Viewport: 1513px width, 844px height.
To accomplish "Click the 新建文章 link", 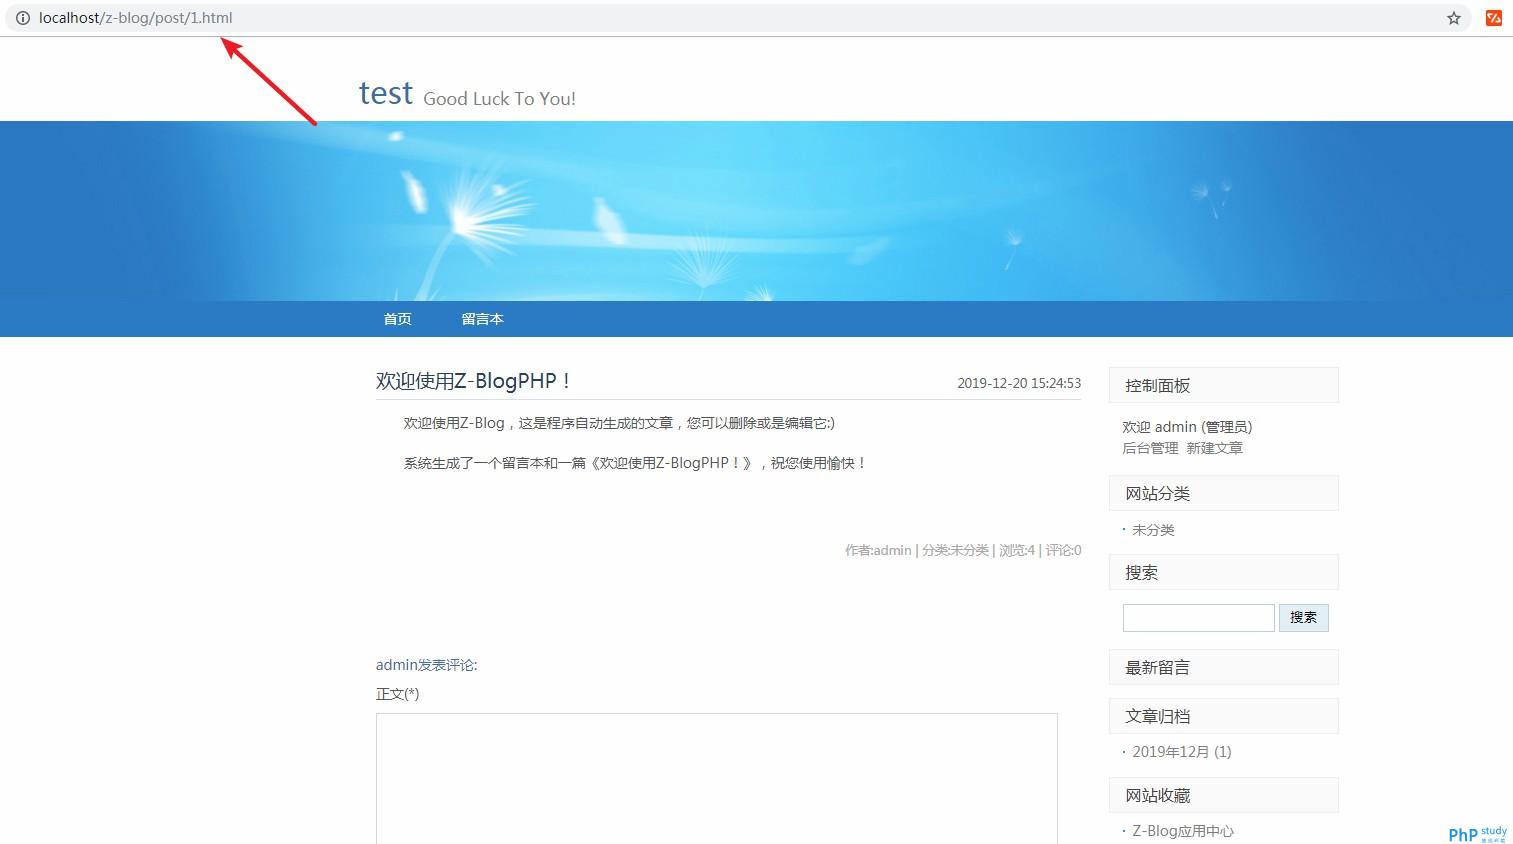I will [x=1214, y=448].
